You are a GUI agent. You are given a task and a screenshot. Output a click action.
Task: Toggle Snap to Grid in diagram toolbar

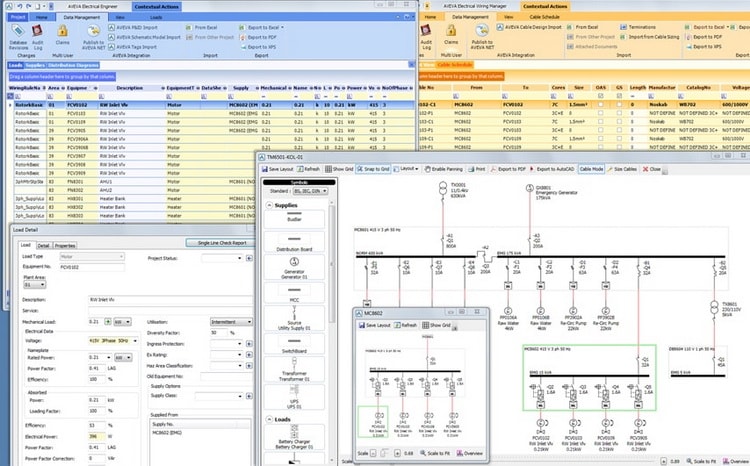[x=373, y=169]
